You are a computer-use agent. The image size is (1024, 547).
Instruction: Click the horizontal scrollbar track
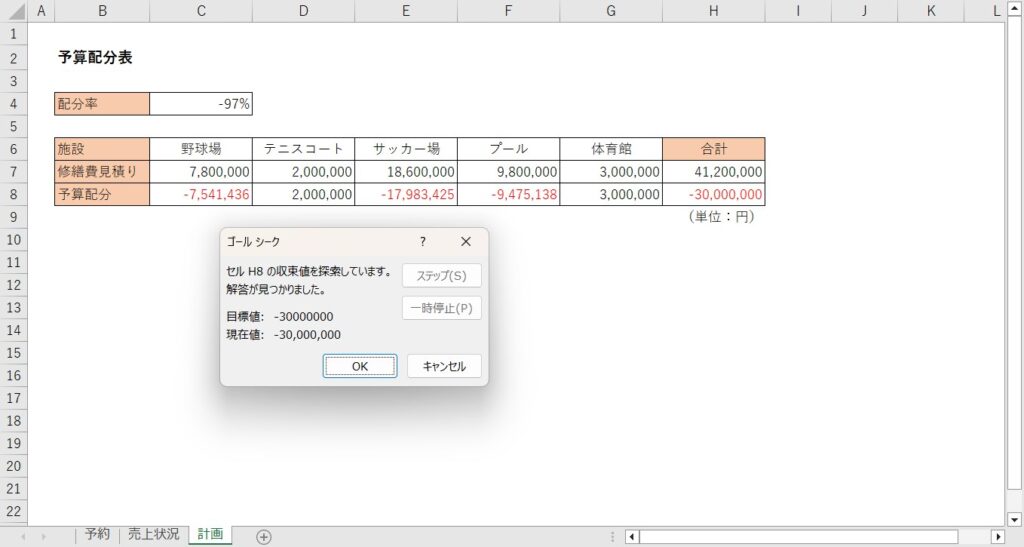point(800,537)
